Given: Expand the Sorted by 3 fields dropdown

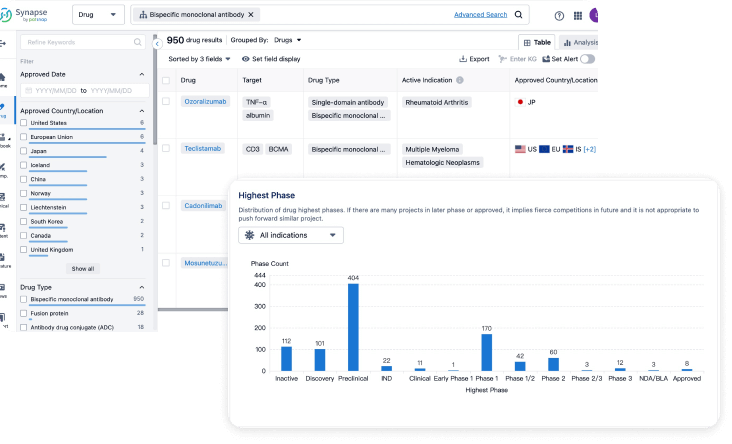Looking at the screenshot, I should tap(200, 59).
